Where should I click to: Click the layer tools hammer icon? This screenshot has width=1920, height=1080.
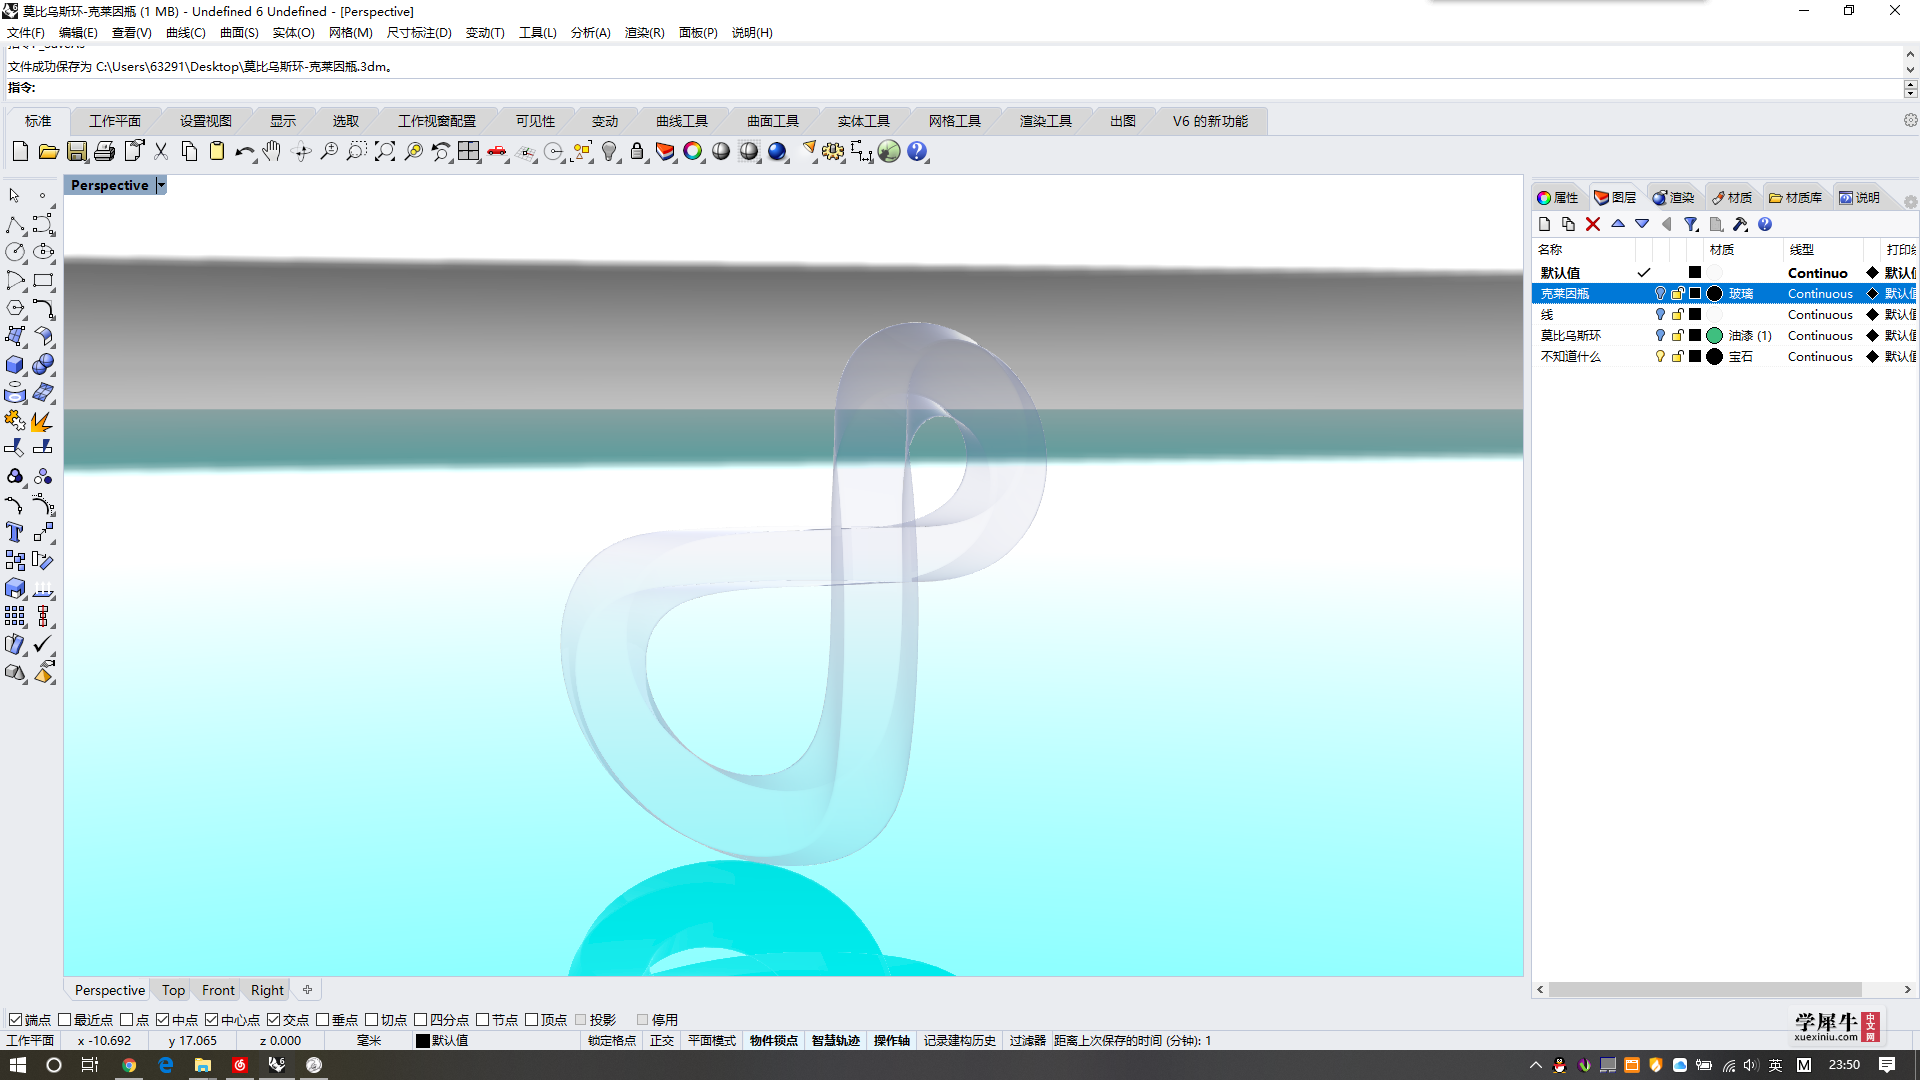pos(1740,224)
